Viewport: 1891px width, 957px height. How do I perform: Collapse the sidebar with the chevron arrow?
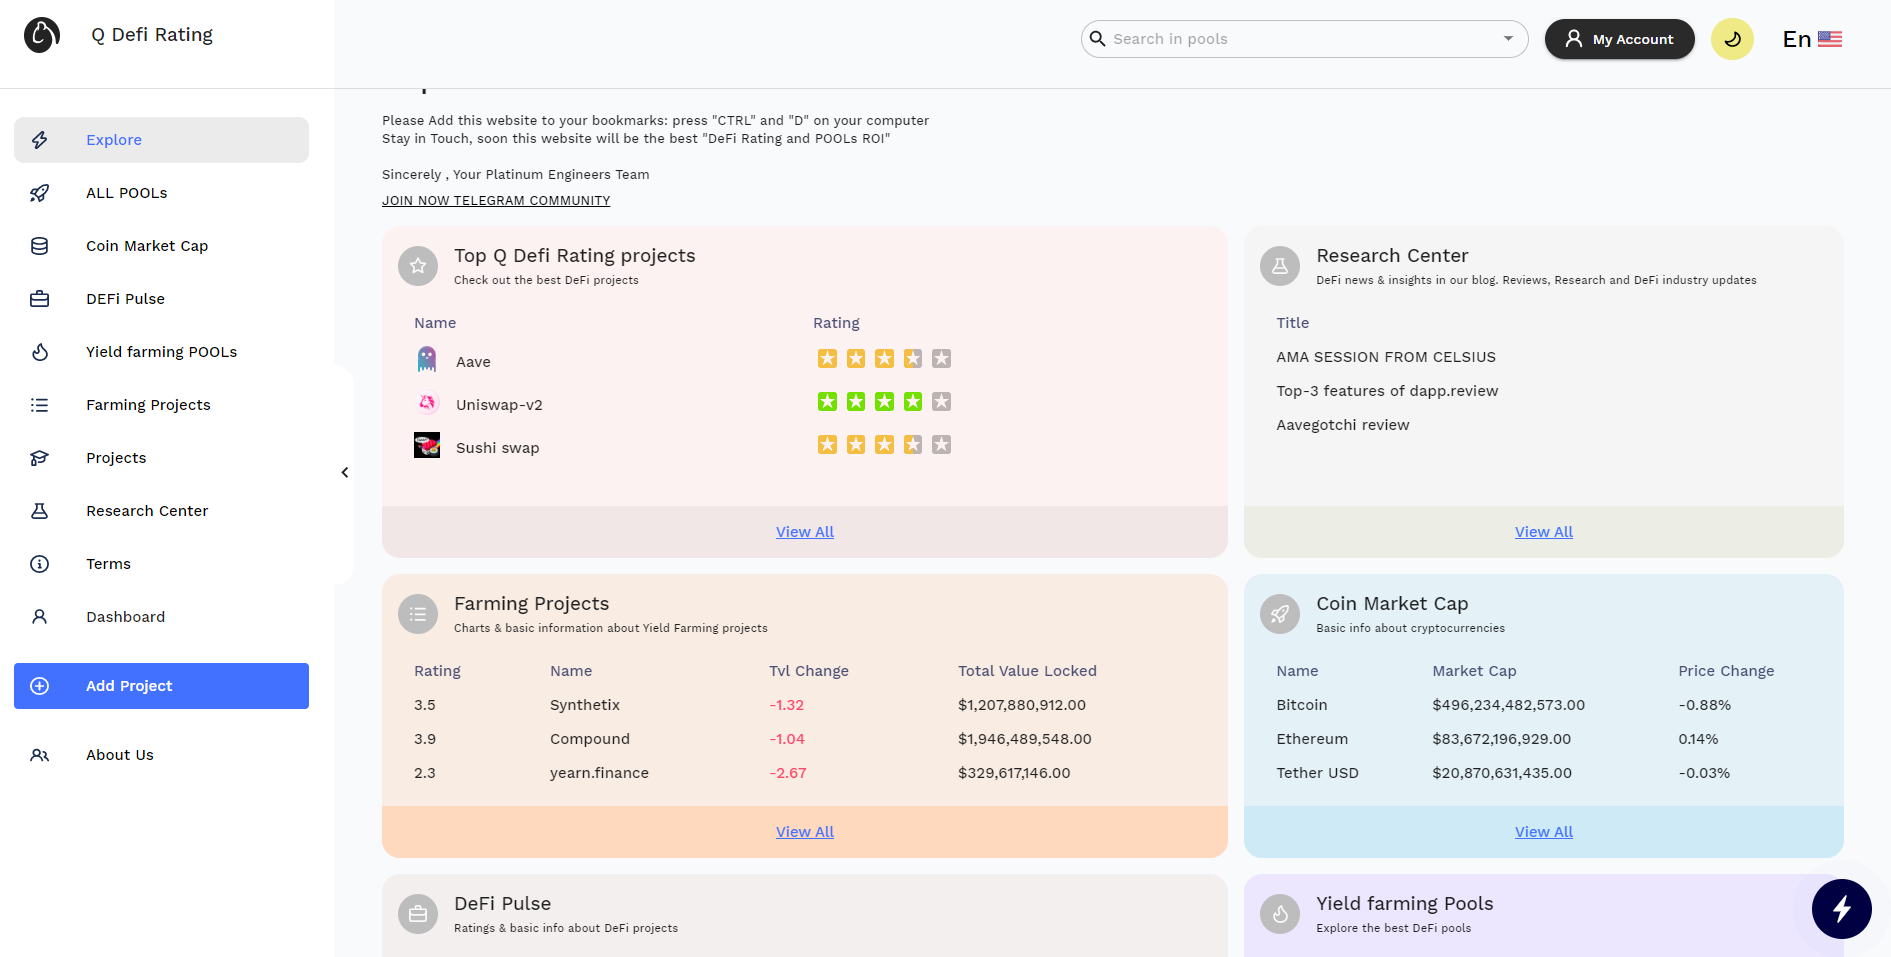[345, 472]
